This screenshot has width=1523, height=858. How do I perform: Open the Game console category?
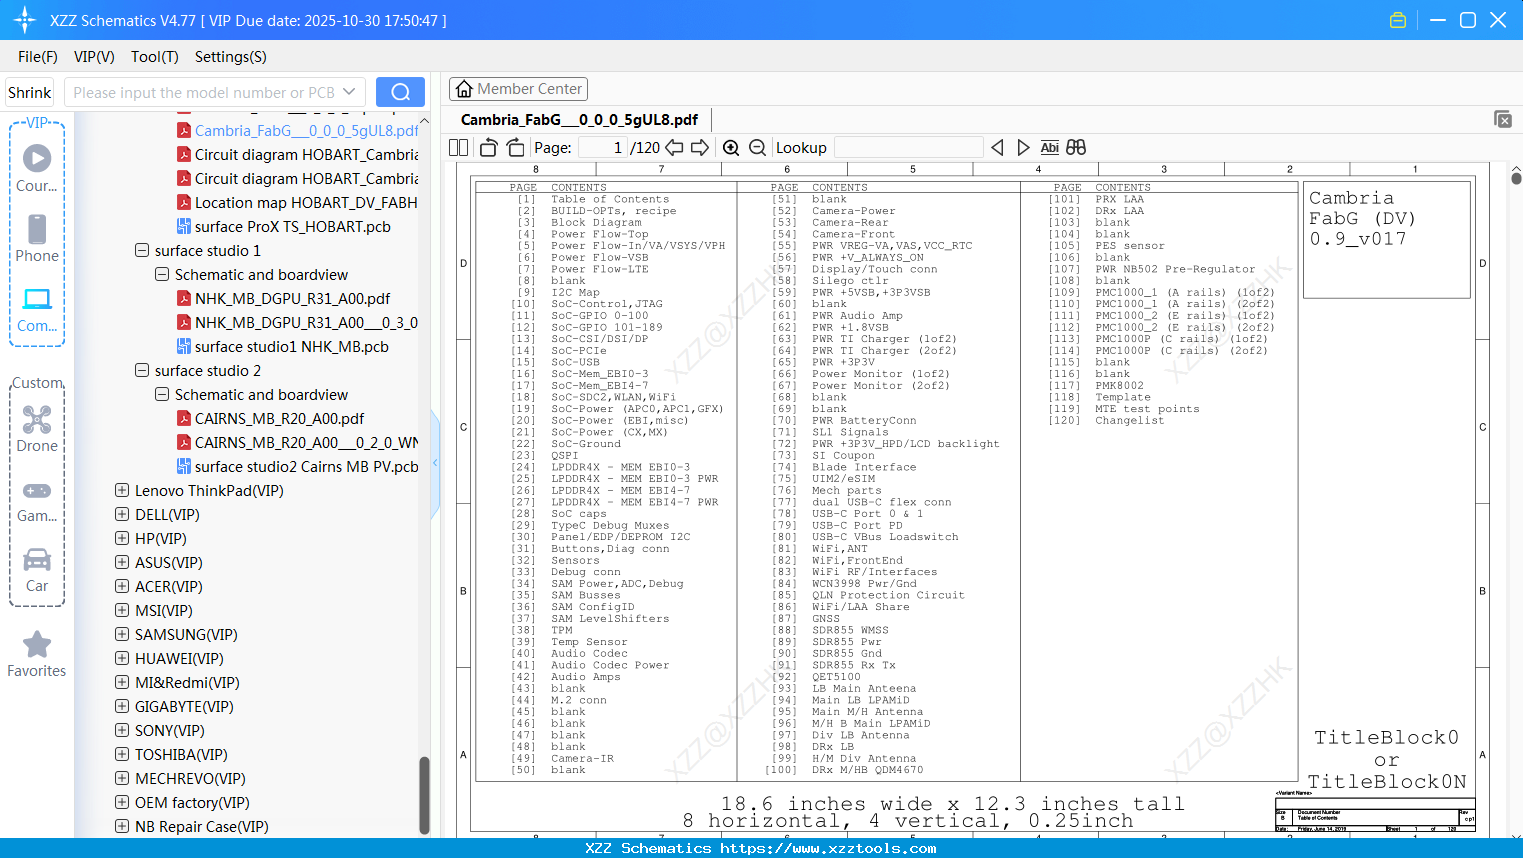[x=37, y=500]
